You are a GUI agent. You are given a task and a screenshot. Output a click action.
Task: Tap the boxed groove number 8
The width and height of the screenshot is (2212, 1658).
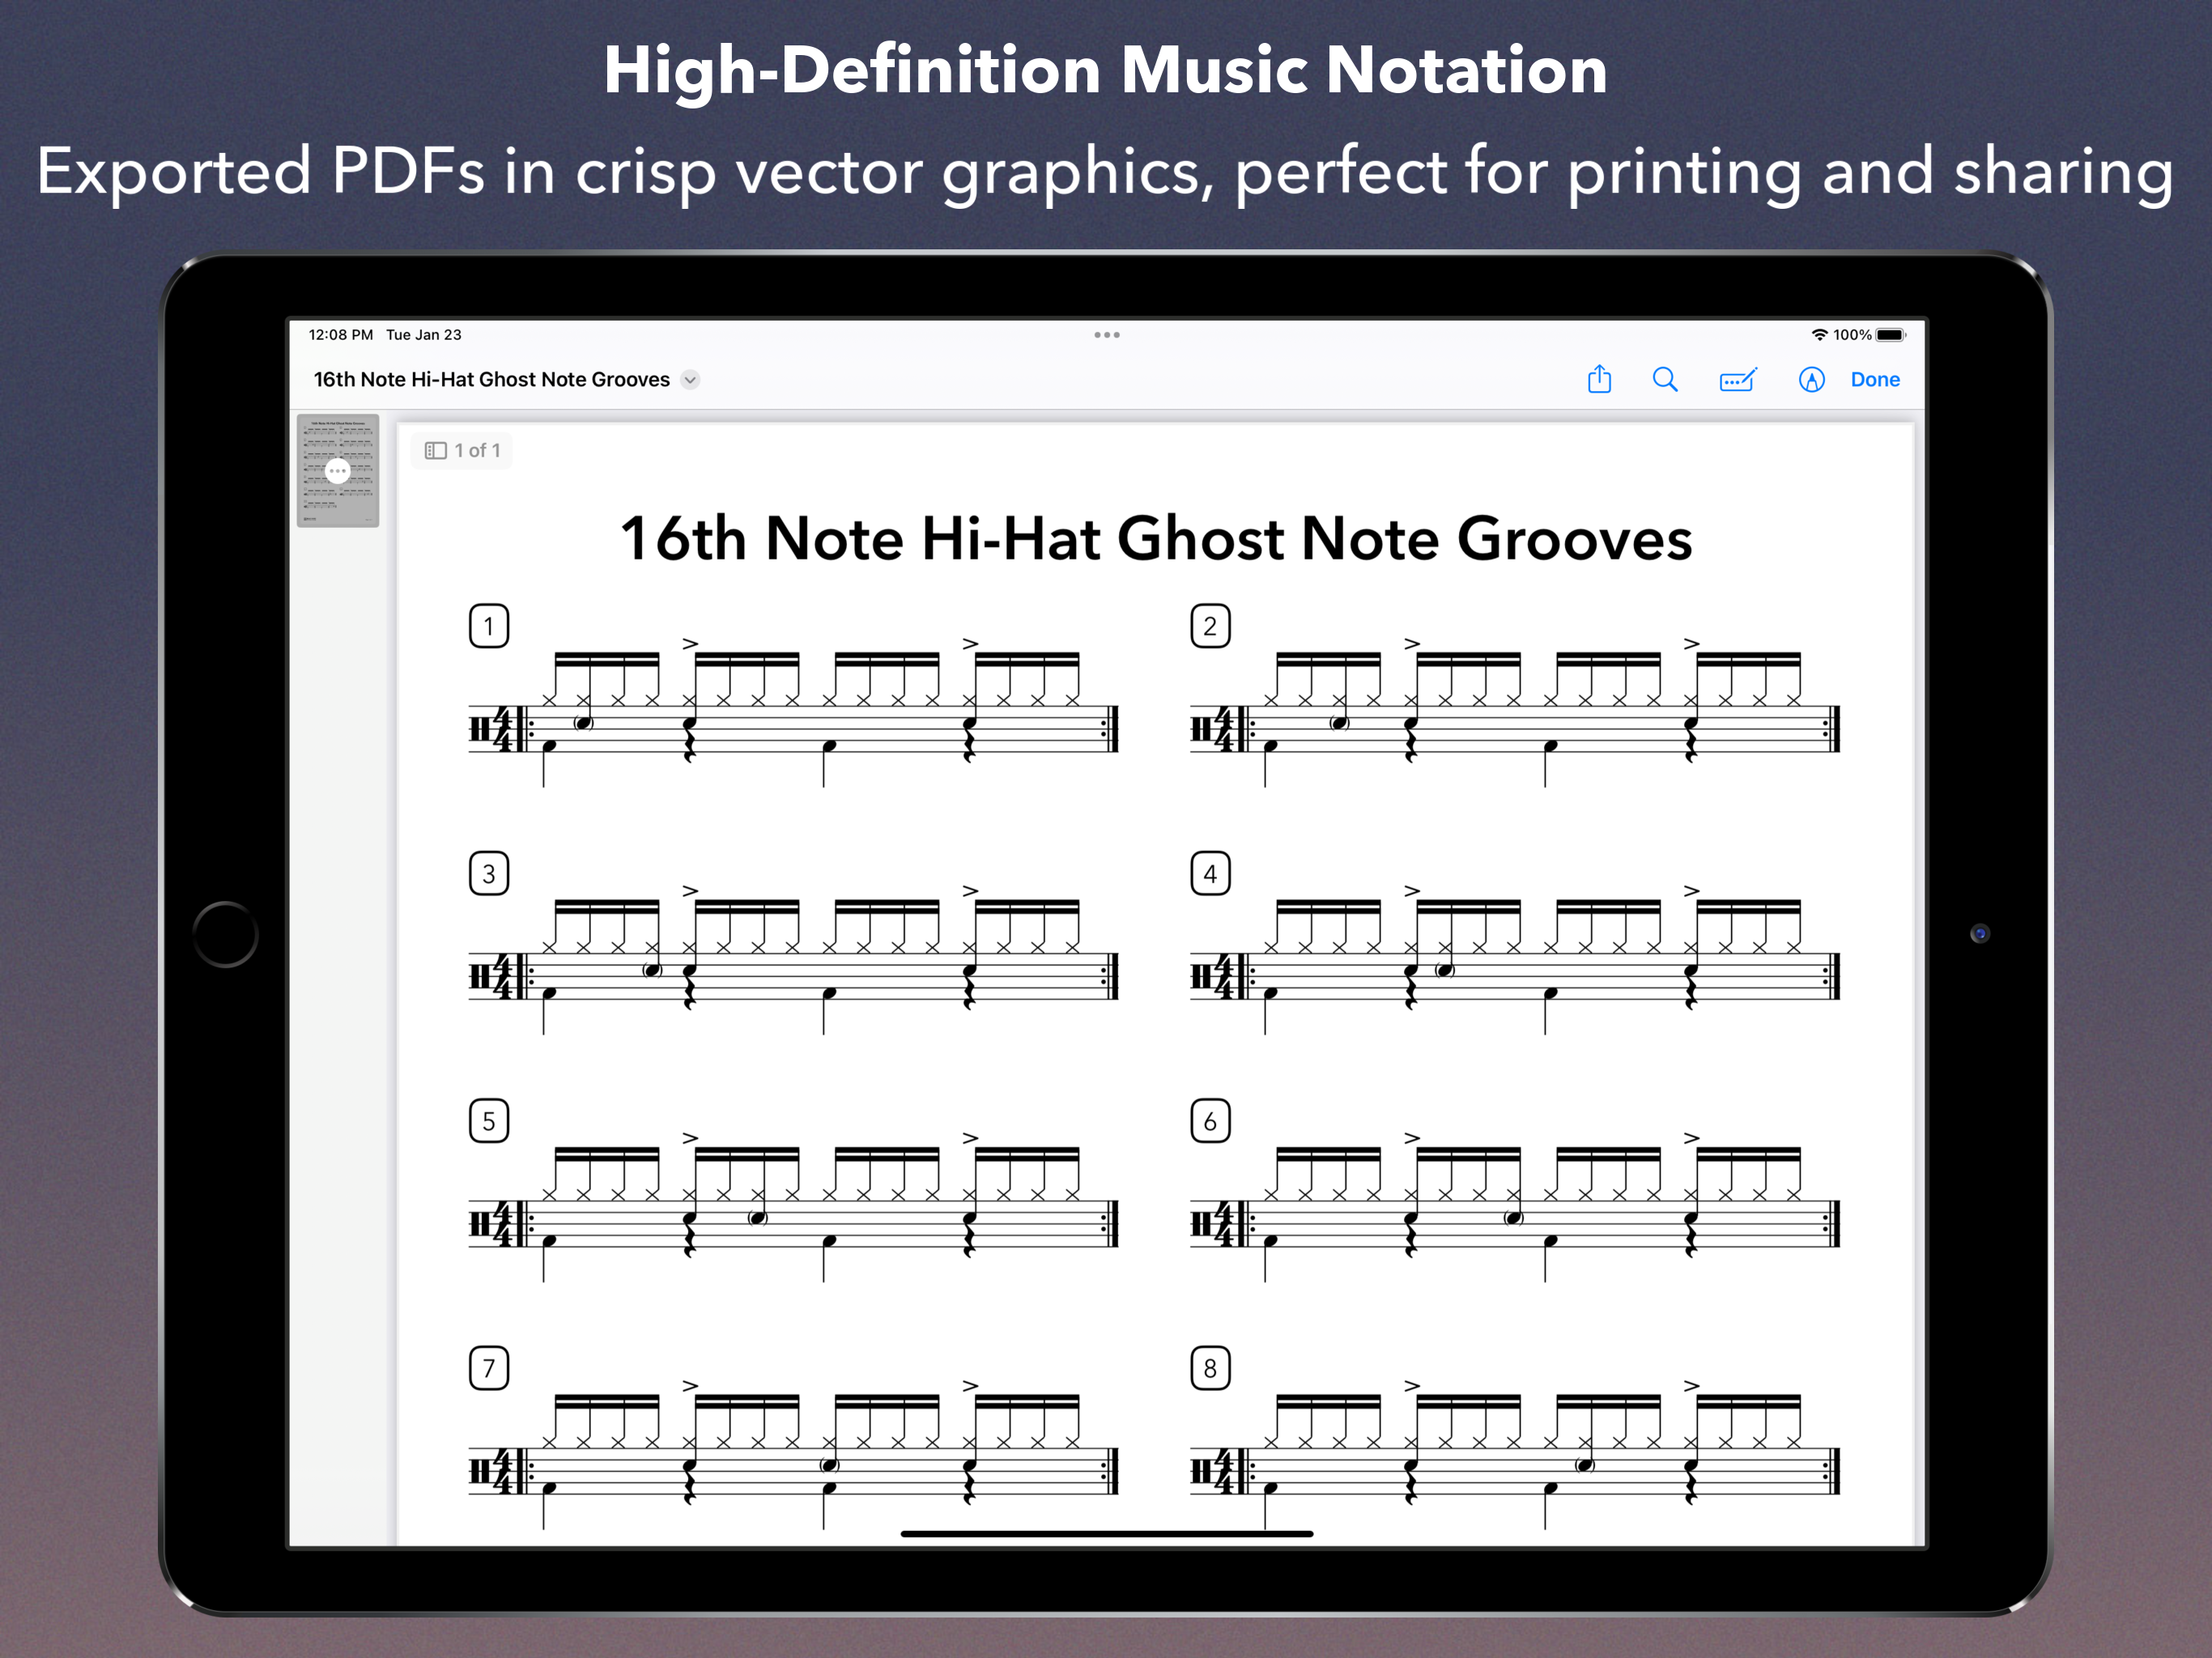coord(1210,1368)
